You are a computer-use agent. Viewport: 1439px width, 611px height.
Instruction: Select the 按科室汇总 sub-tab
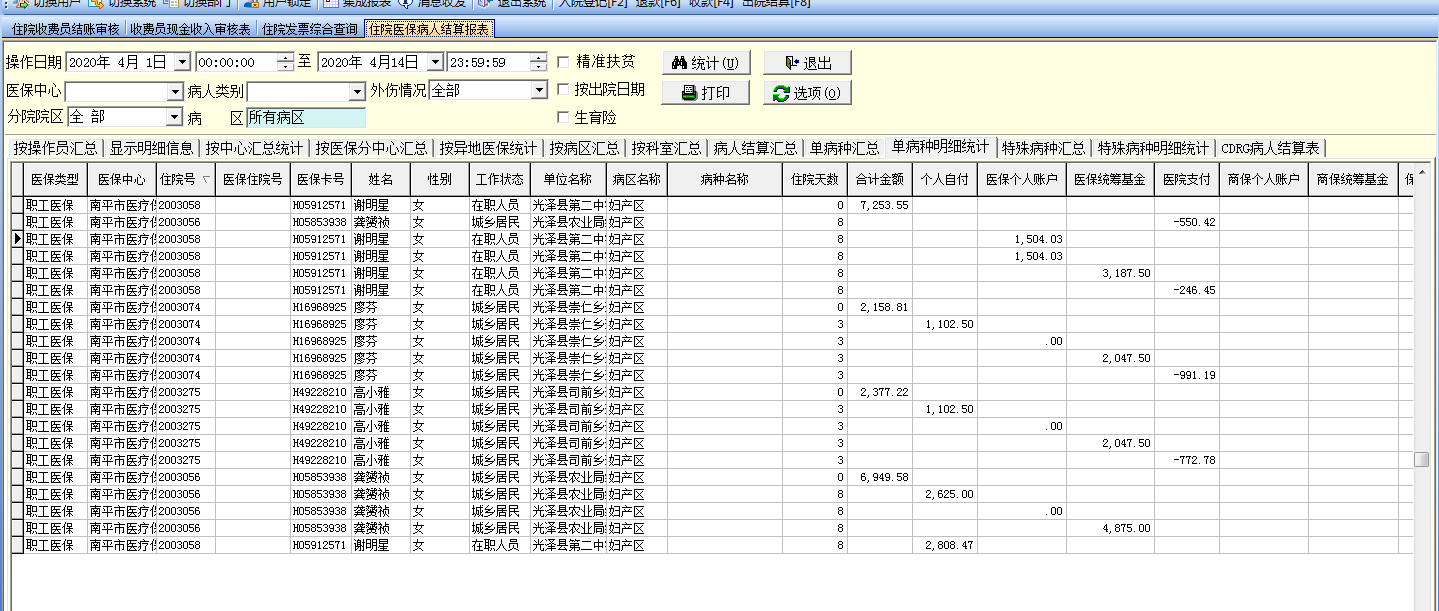point(666,148)
